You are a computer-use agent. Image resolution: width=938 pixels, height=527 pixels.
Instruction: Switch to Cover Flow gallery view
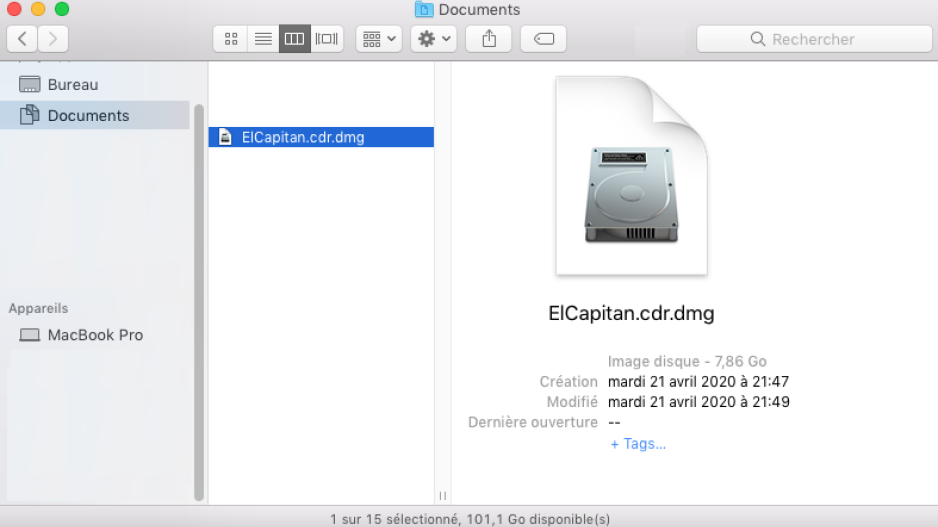(327, 39)
